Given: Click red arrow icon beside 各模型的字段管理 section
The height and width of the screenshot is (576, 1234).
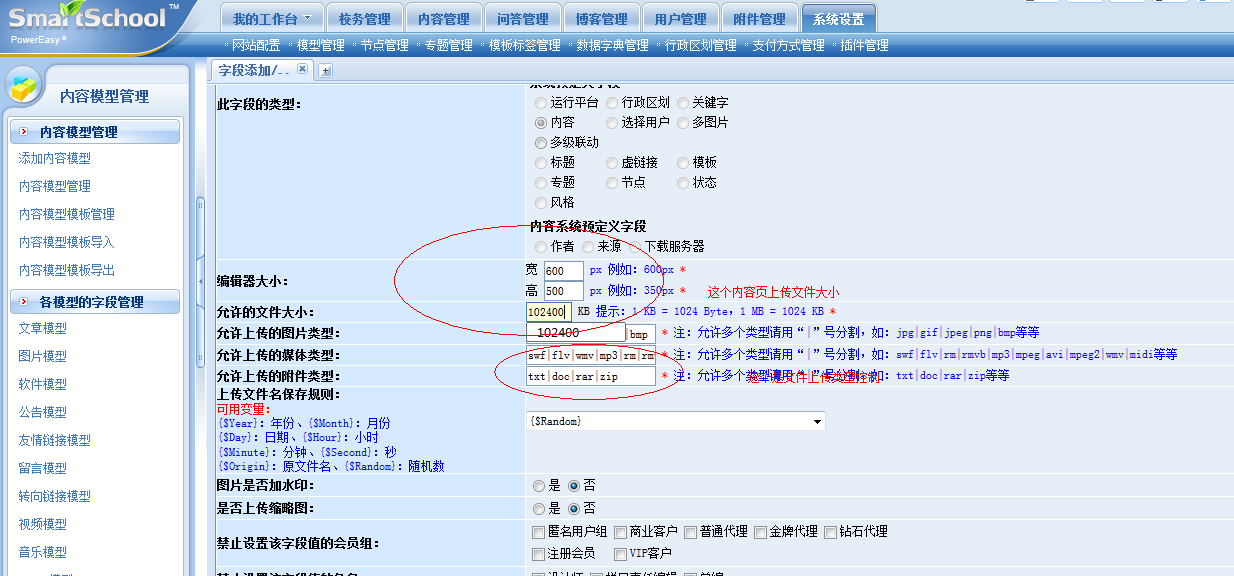Looking at the screenshot, I should 24,301.
